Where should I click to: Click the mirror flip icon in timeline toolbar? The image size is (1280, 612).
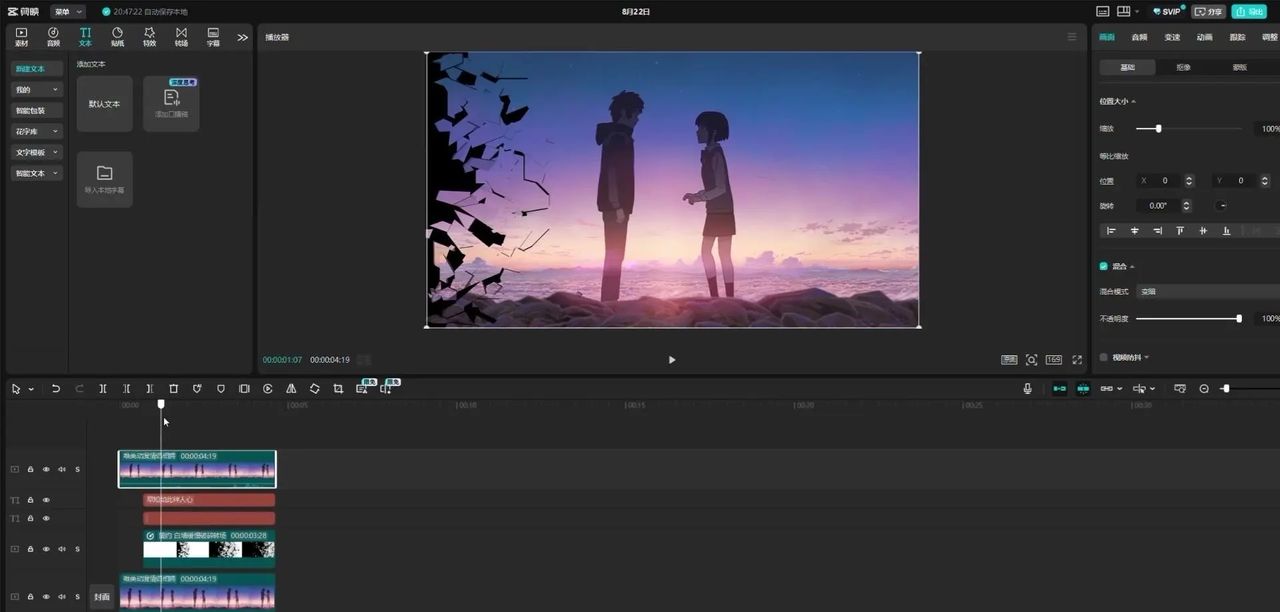tap(291, 389)
